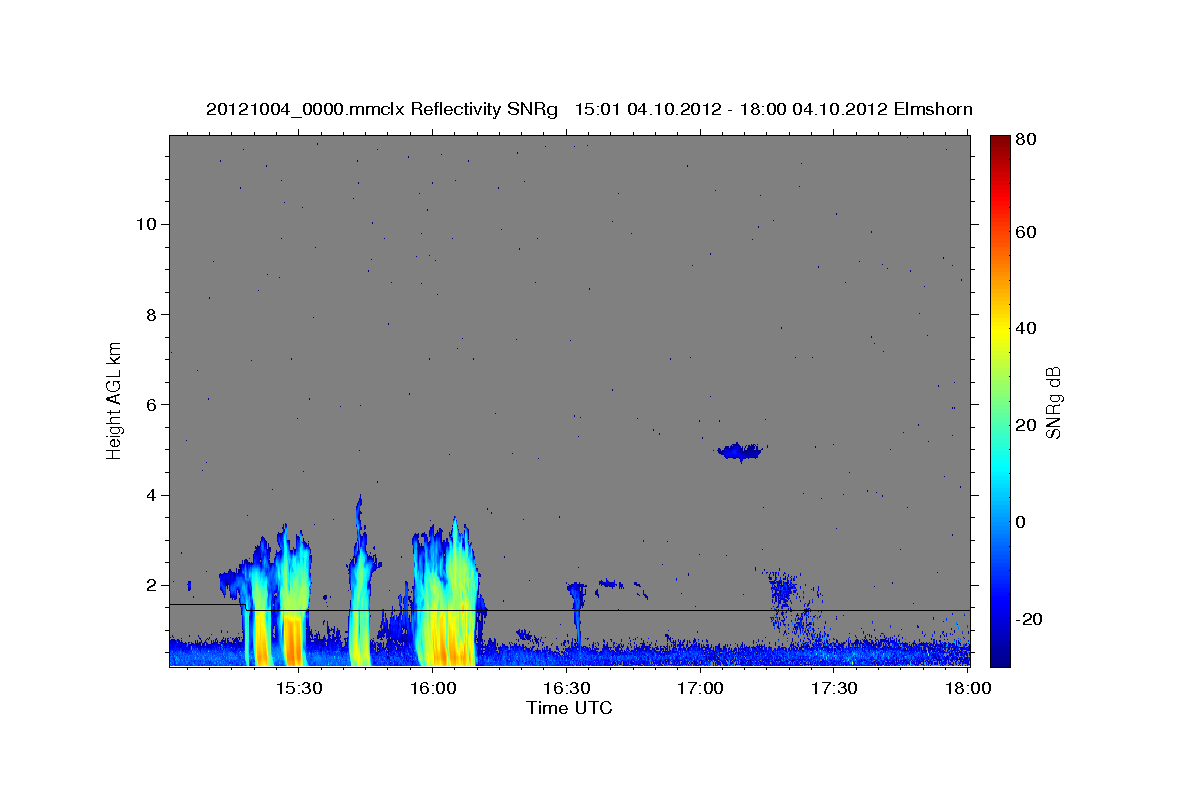Click the tall narrow echo column reaching 4 km

(x=359, y=580)
